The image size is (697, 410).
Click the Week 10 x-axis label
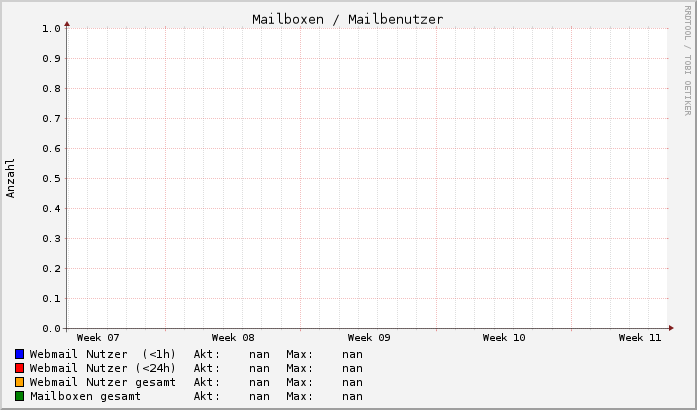click(x=504, y=338)
